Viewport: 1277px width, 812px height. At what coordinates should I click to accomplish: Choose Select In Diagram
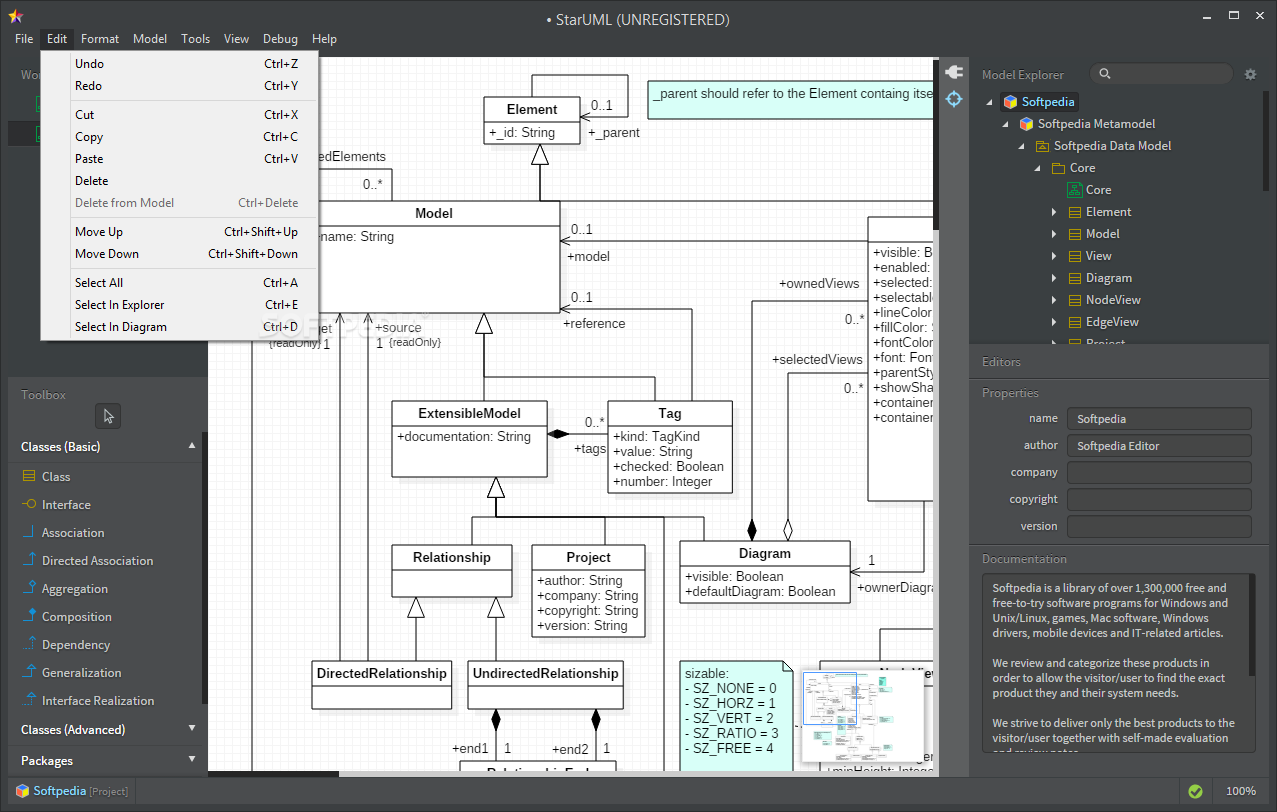point(180,327)
